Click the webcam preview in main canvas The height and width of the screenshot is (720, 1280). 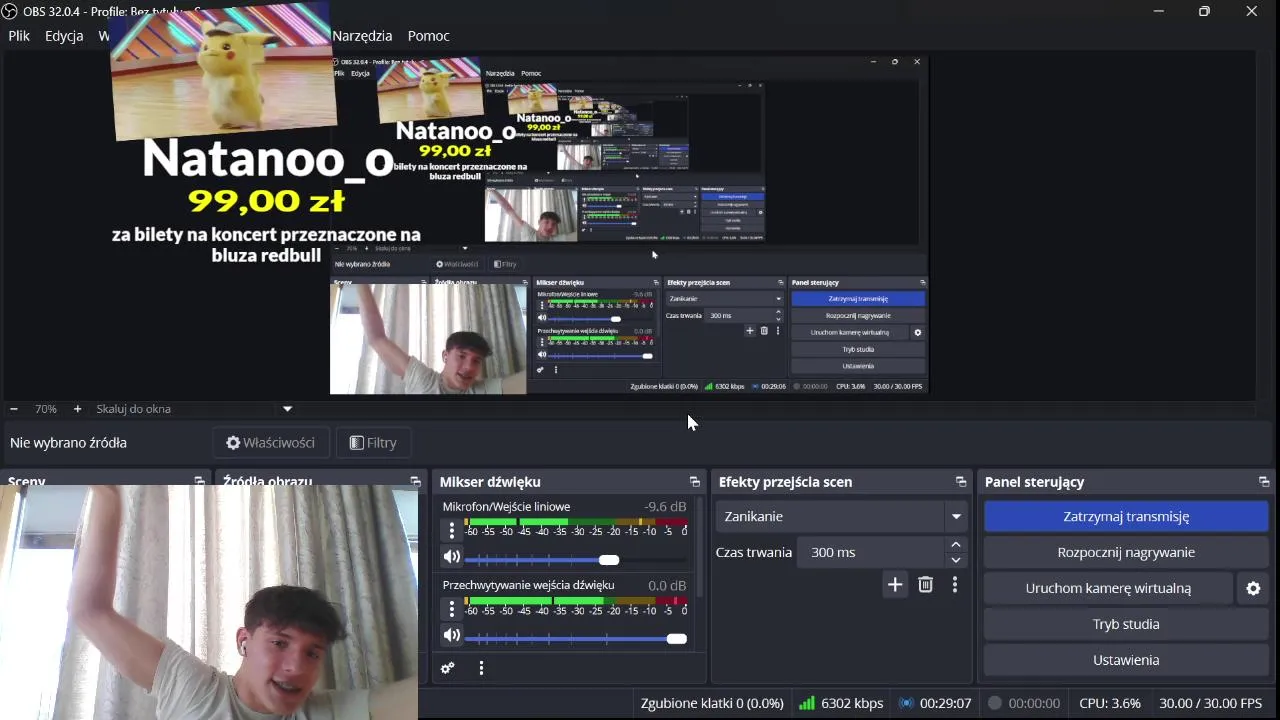coord(428,339)
